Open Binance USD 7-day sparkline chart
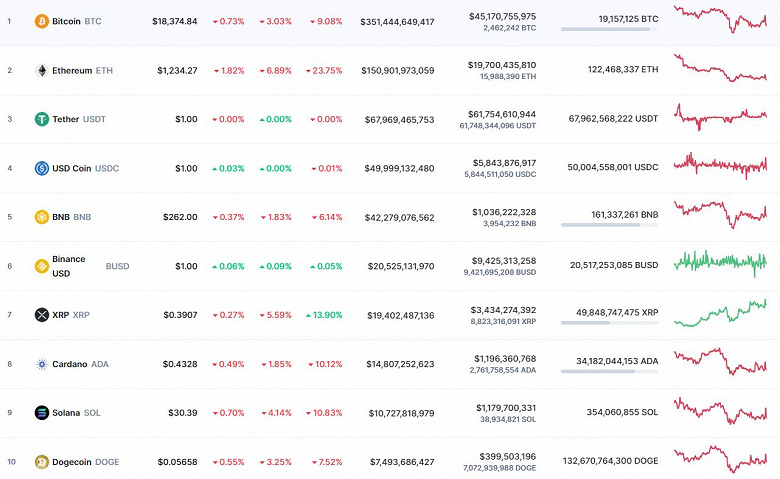Screen dimensions: 780x479 (720, 263)
